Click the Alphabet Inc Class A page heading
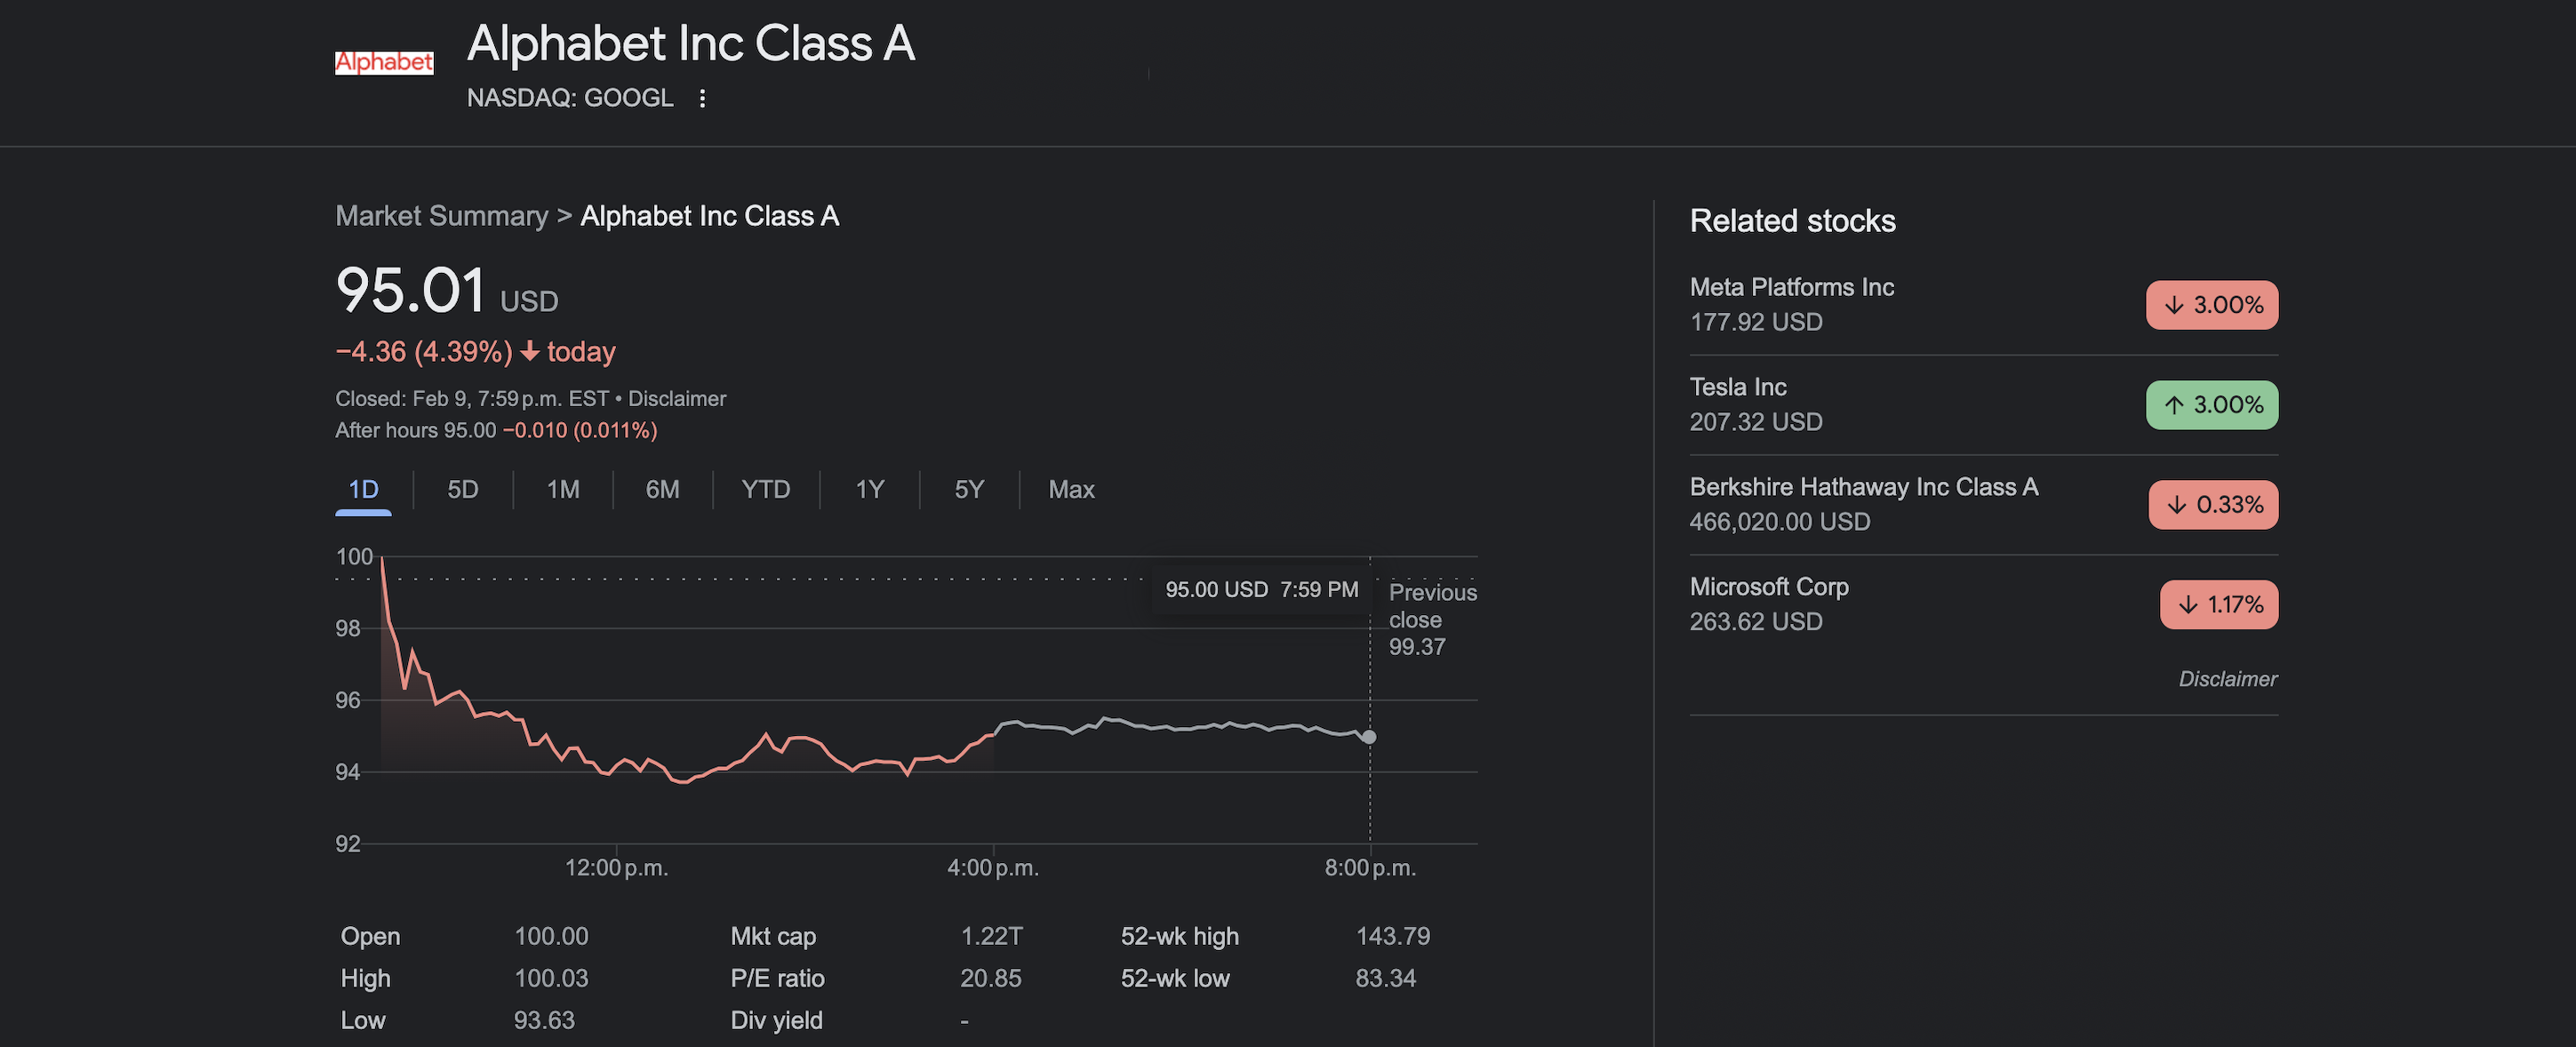Screen dimensions: 2576x1047 tap(691, 44)
